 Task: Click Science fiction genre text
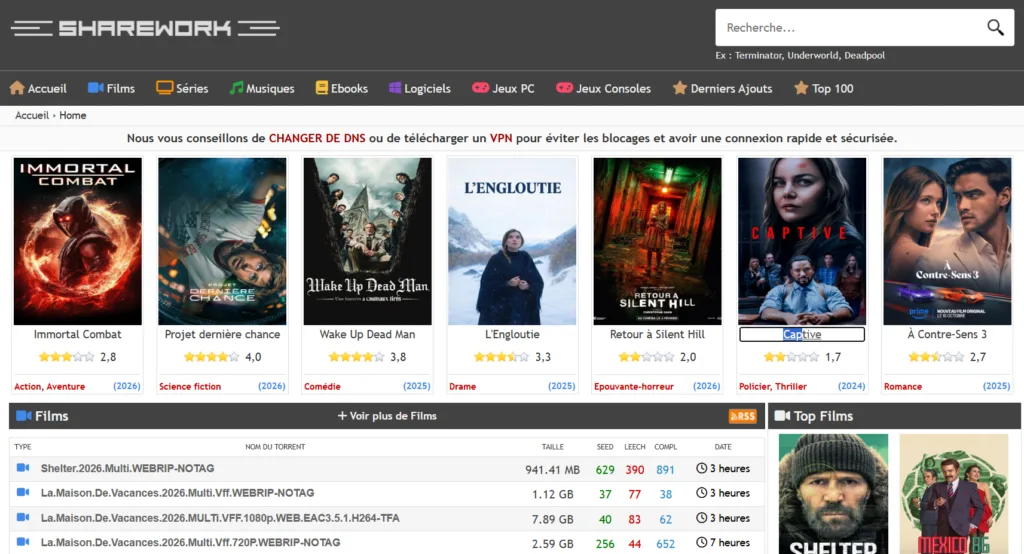click(190, 386)
